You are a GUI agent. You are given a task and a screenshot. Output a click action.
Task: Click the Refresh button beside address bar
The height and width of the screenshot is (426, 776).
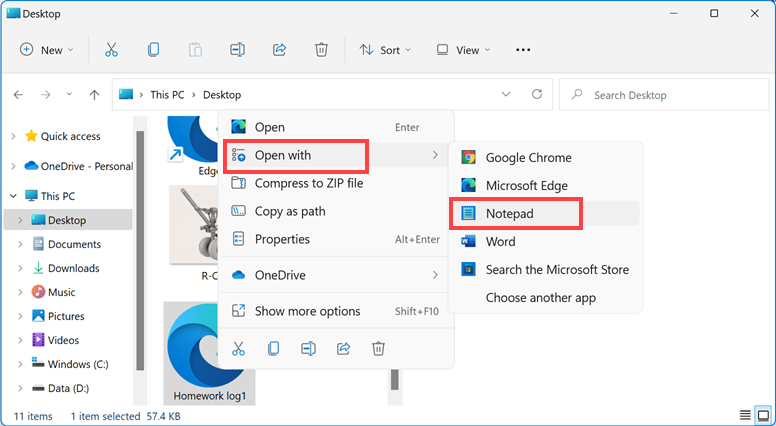pyautogui.click(x=537, y=95)
